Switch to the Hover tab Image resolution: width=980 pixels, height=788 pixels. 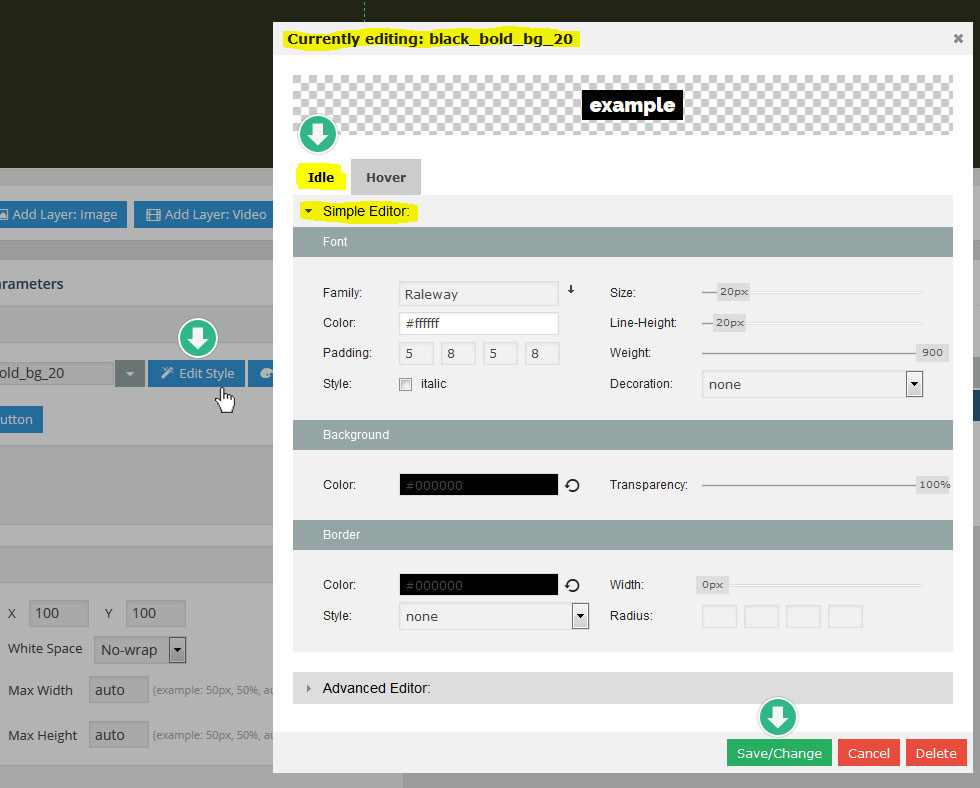[385, 177]
